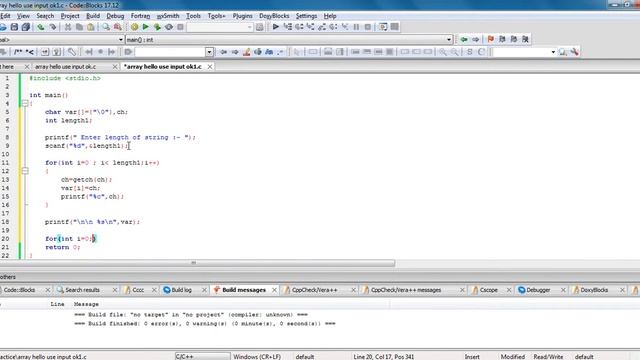Go to next bookmark icon
The width and height of the screenshot is (640, 360).
tap(514, 39)
